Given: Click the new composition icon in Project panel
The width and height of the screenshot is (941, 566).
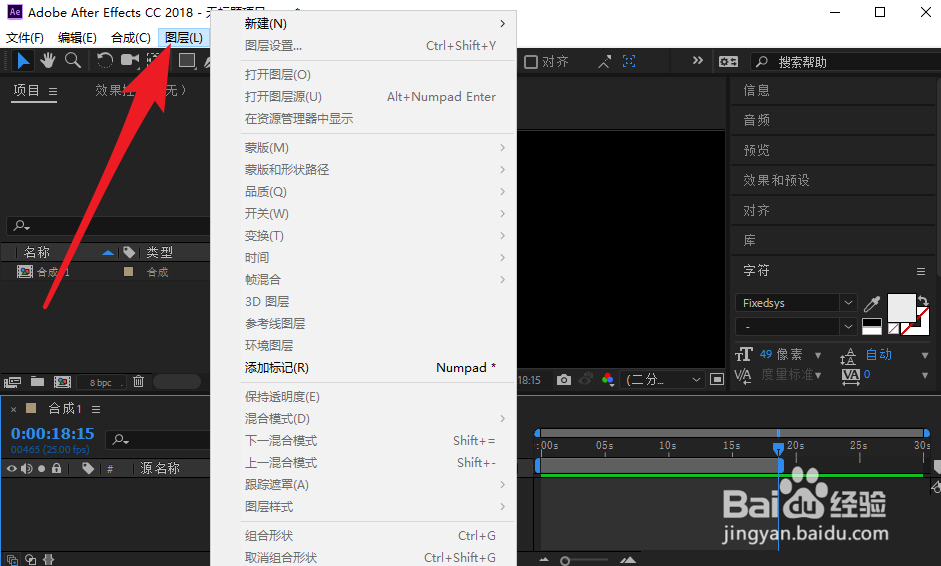Looking at the screenshot, I should 62,382.
